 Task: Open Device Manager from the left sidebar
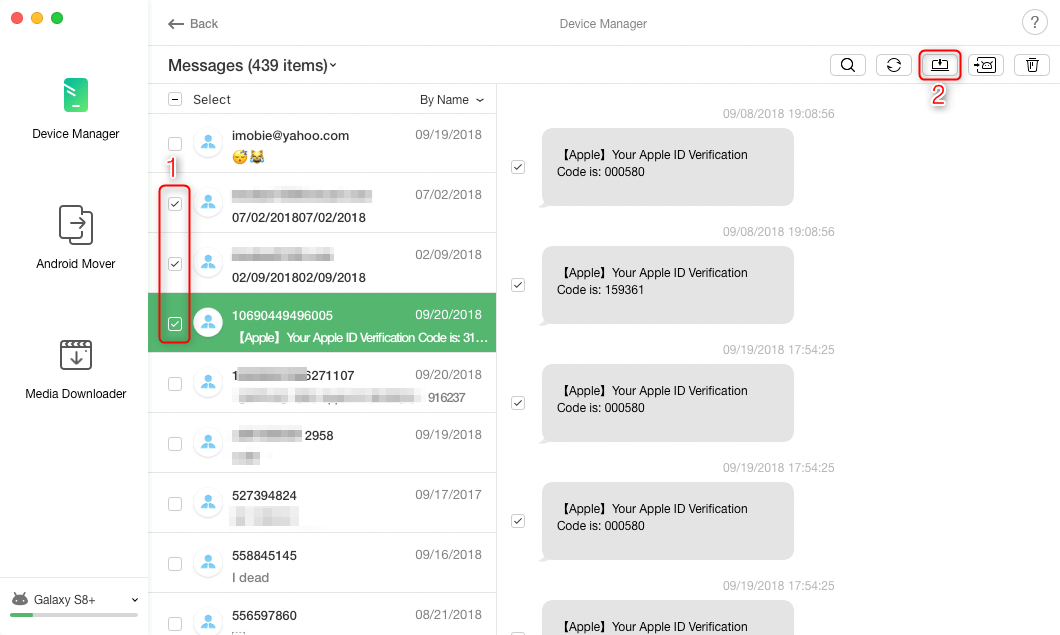pyautogui.click(x=74, y=107)
